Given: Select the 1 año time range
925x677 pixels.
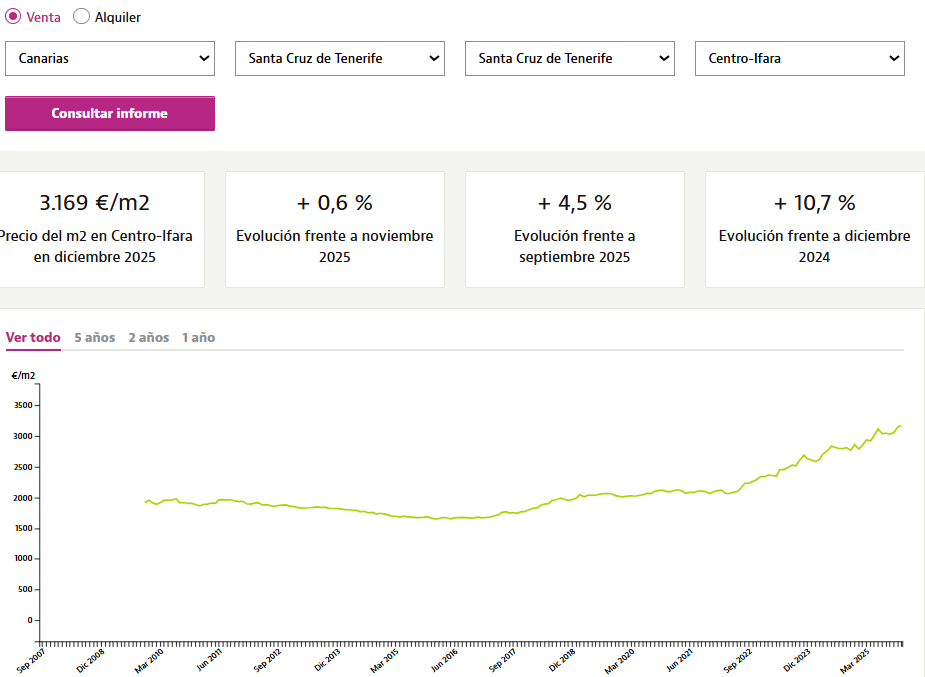Looking at the screenshot, I should (x=198, y=337).
